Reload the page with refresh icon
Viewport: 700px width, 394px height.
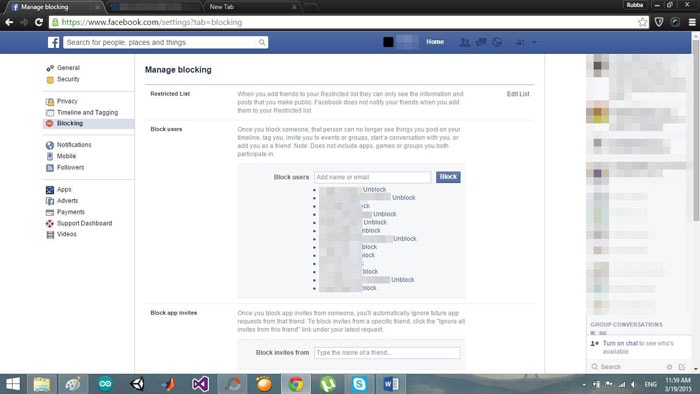pyautogui.click(x=39, y=22)
